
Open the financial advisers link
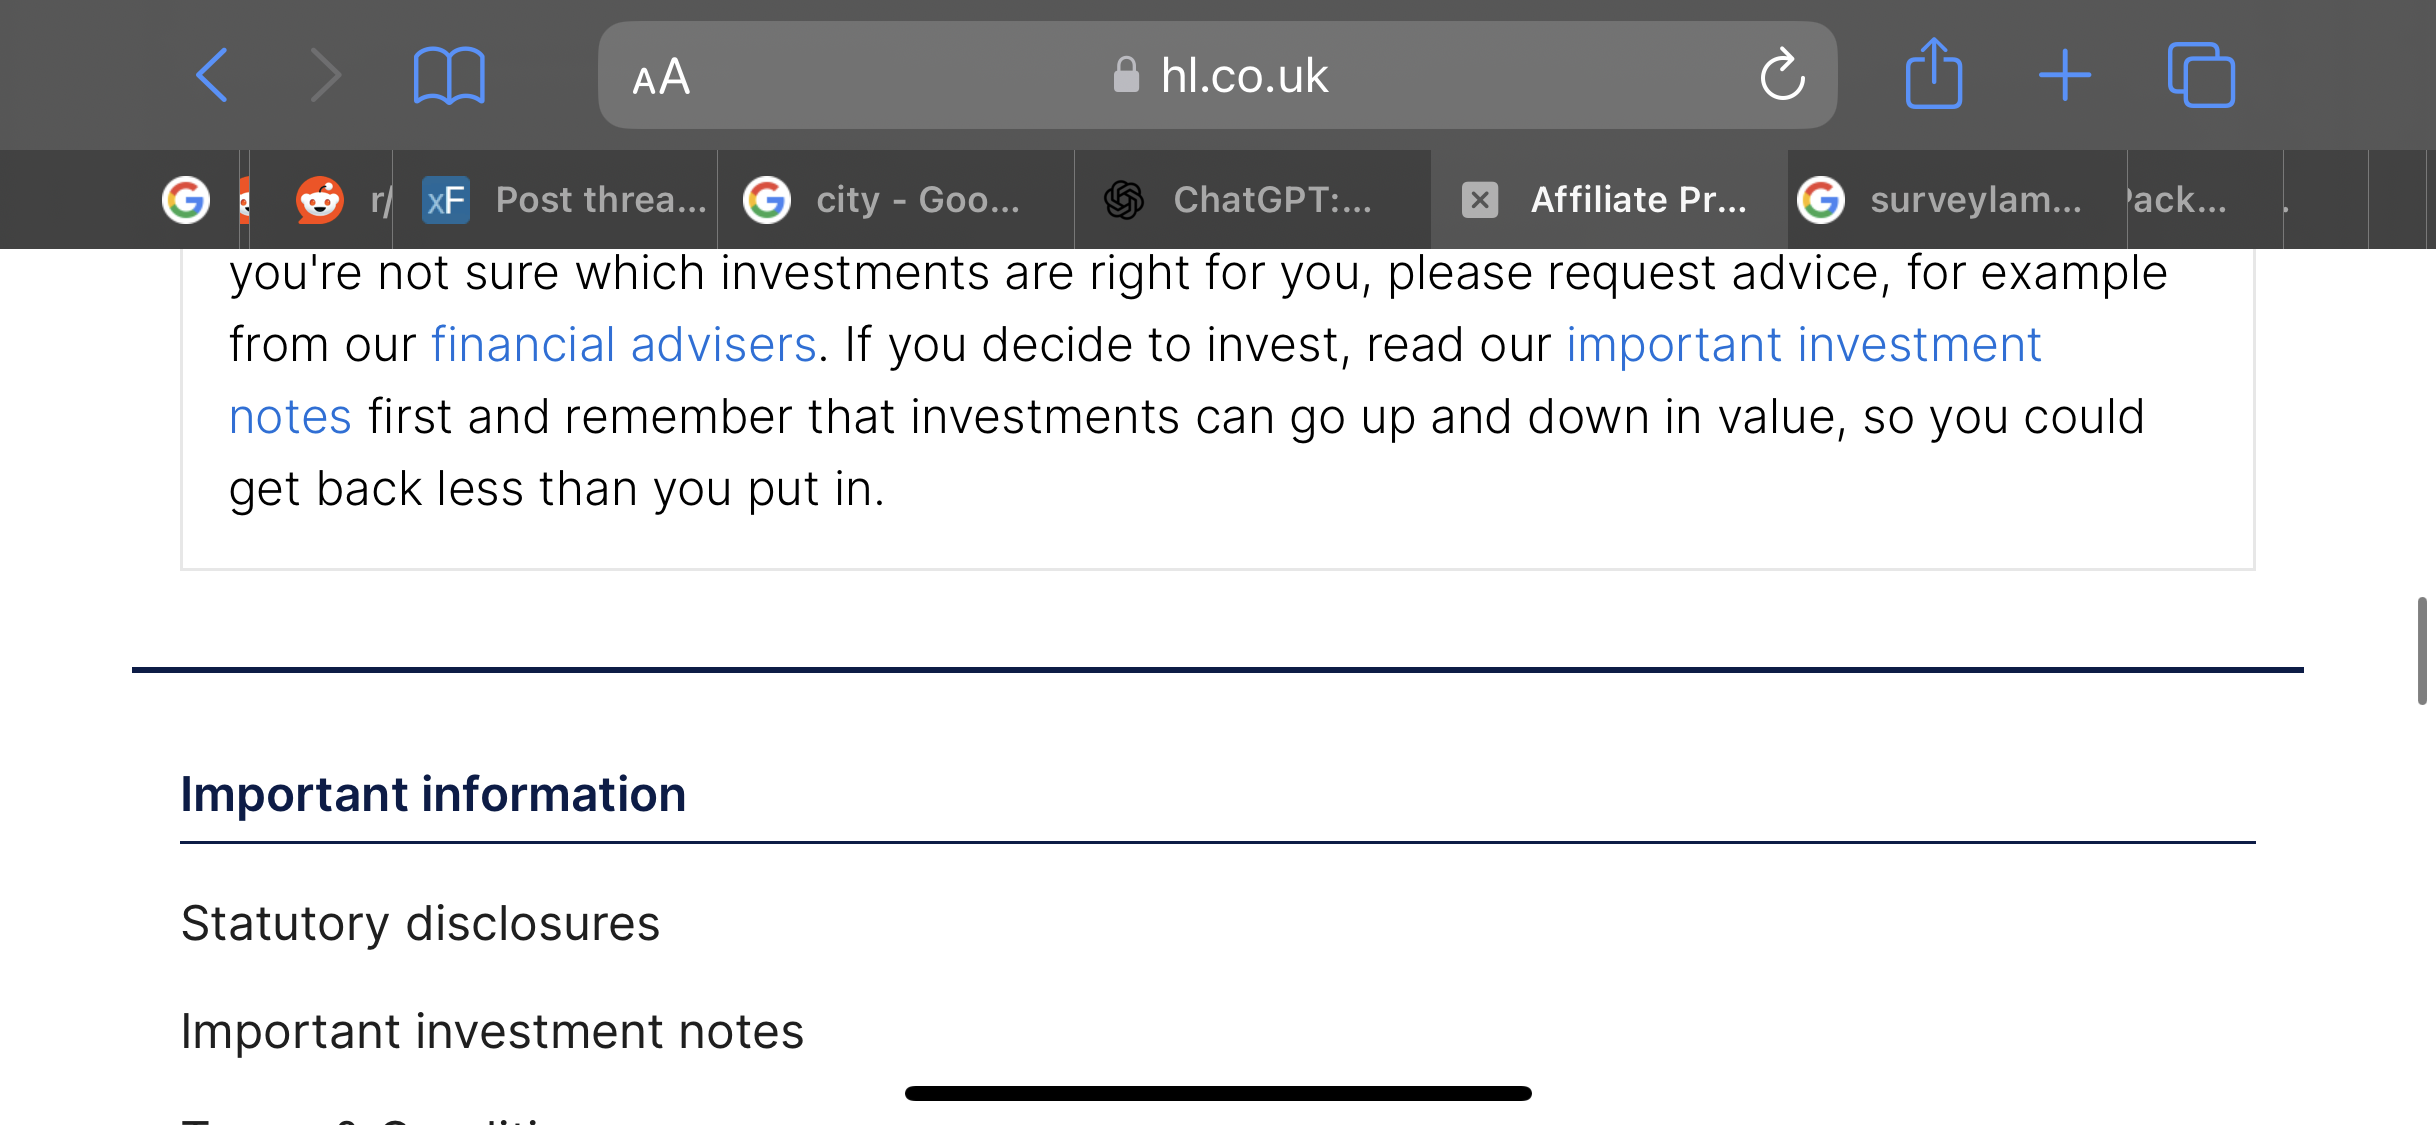(624, 345)
